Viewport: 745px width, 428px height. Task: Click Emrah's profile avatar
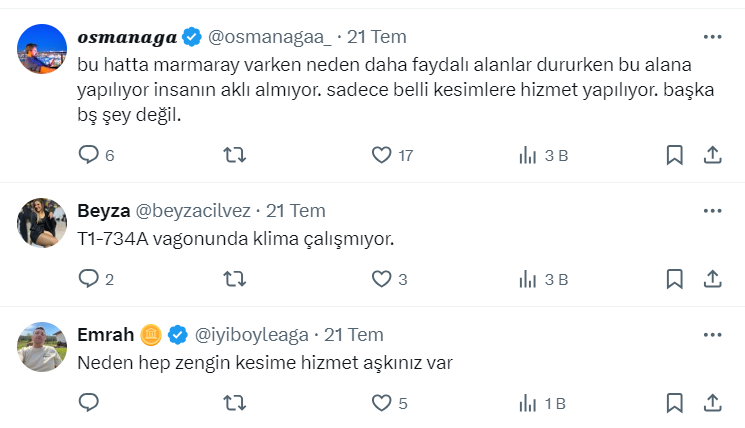(x=42, y=347)
